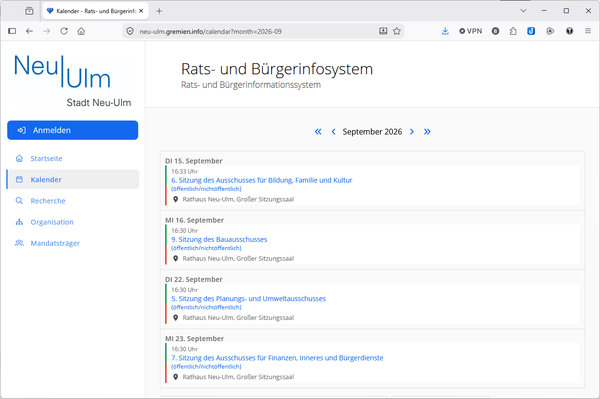
Task: Click the Anmelden login button
Action: (x=73, y=130)
